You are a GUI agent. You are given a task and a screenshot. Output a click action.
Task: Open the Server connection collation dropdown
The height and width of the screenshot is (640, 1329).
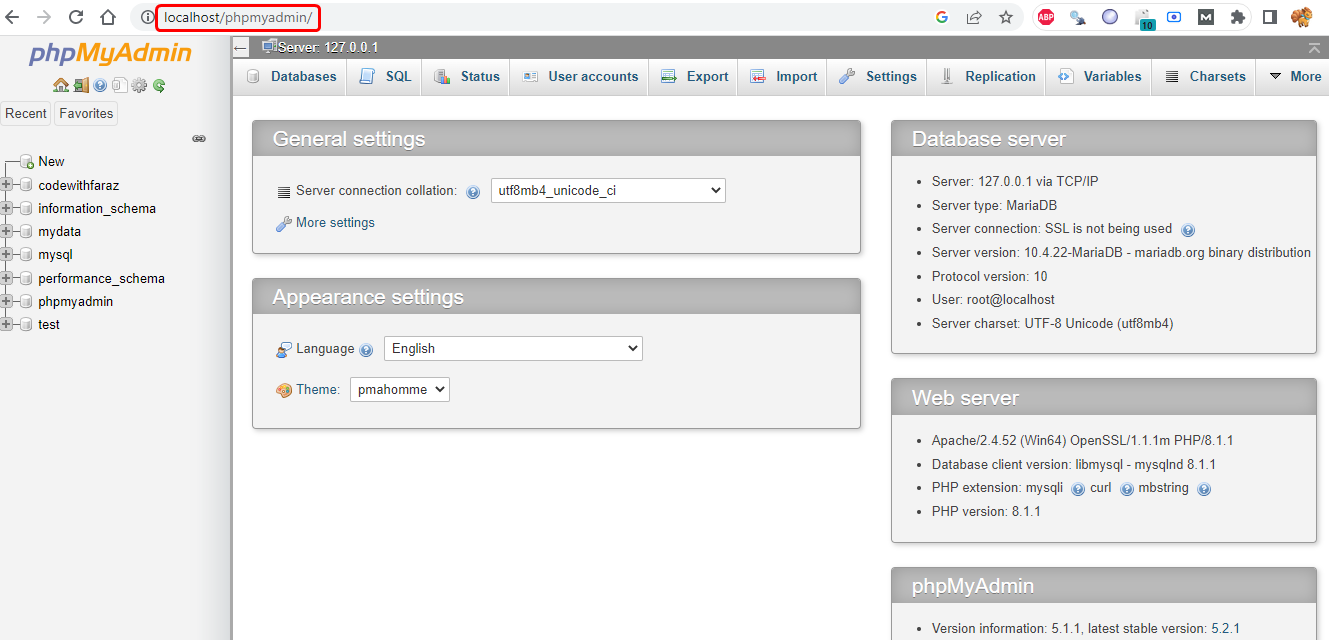click(x=608, y=190)
